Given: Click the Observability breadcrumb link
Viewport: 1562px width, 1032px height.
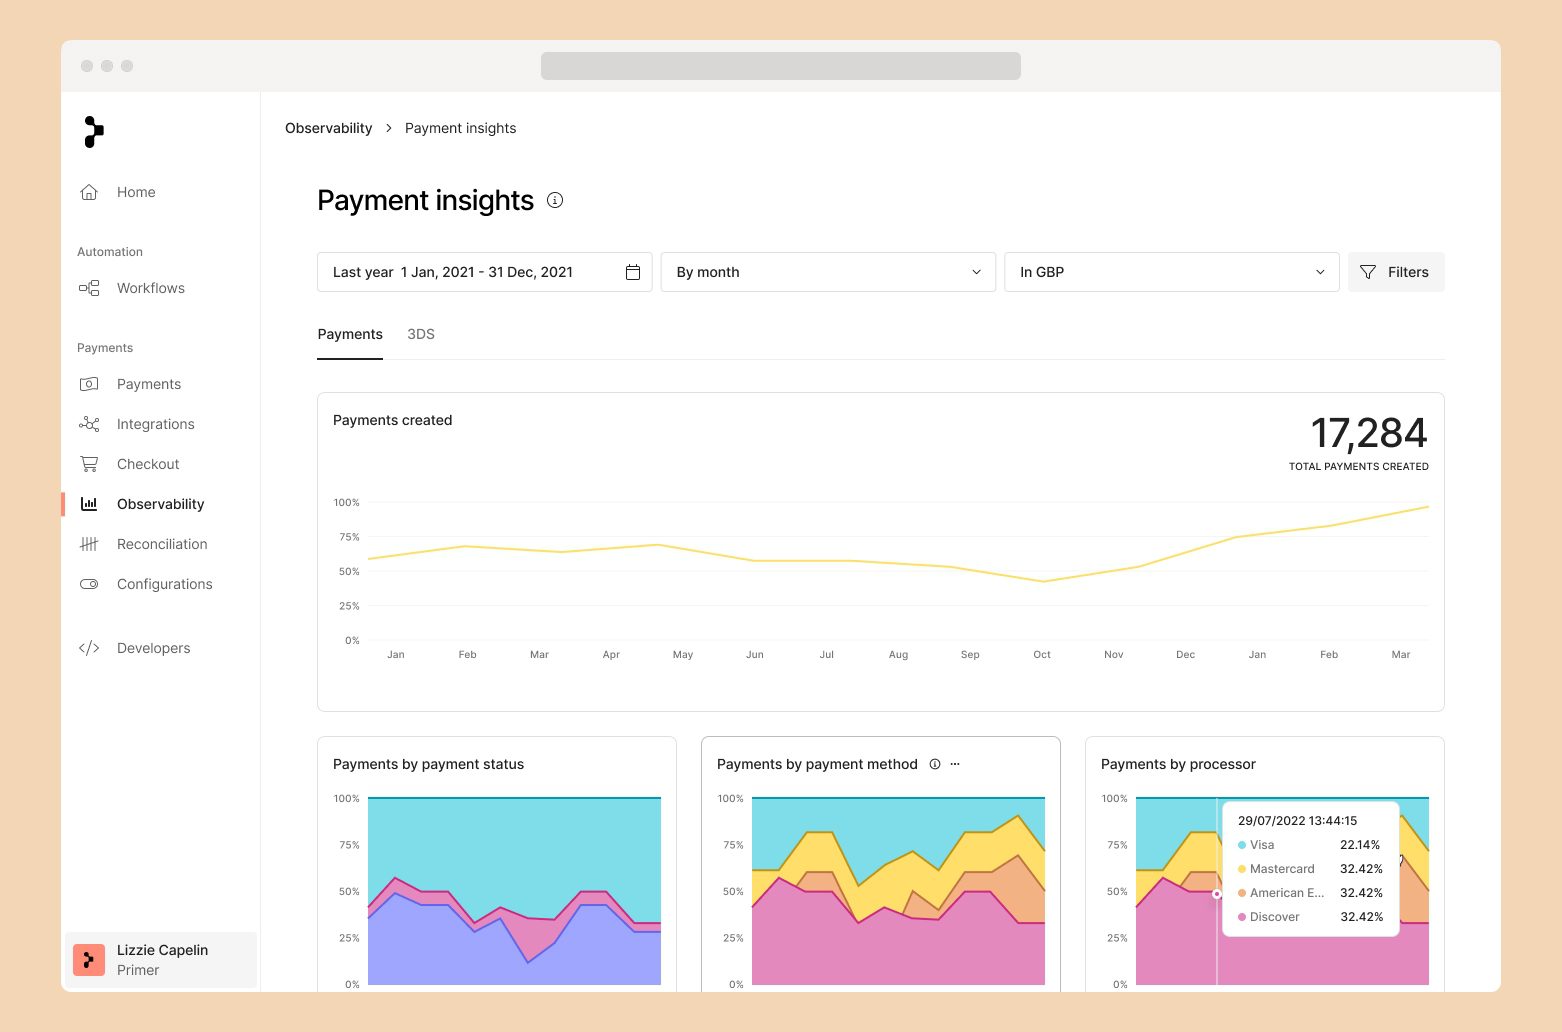Looking at the screenshot, I should (x=328, y=128).
